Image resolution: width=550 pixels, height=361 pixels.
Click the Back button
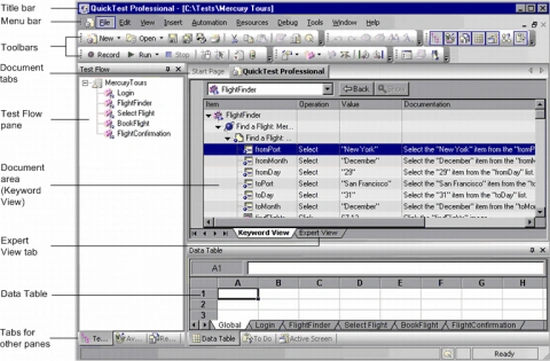coord(357,89)
